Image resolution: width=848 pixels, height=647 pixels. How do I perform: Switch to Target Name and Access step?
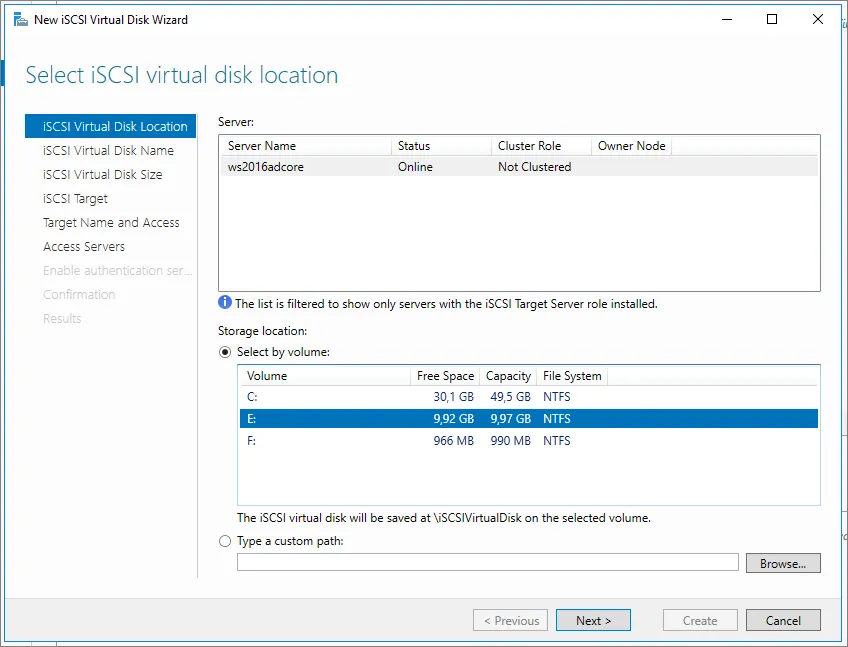111,223
